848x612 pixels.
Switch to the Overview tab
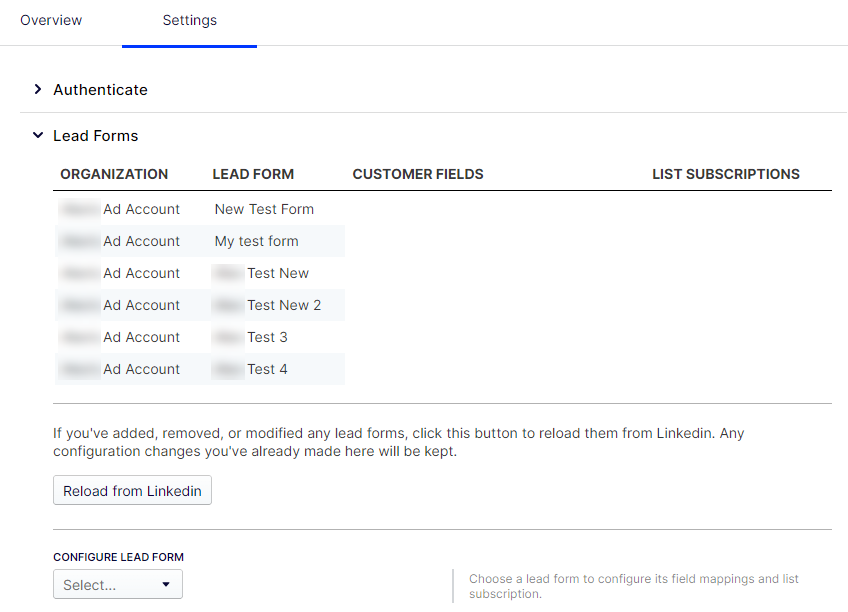point(51,20)
